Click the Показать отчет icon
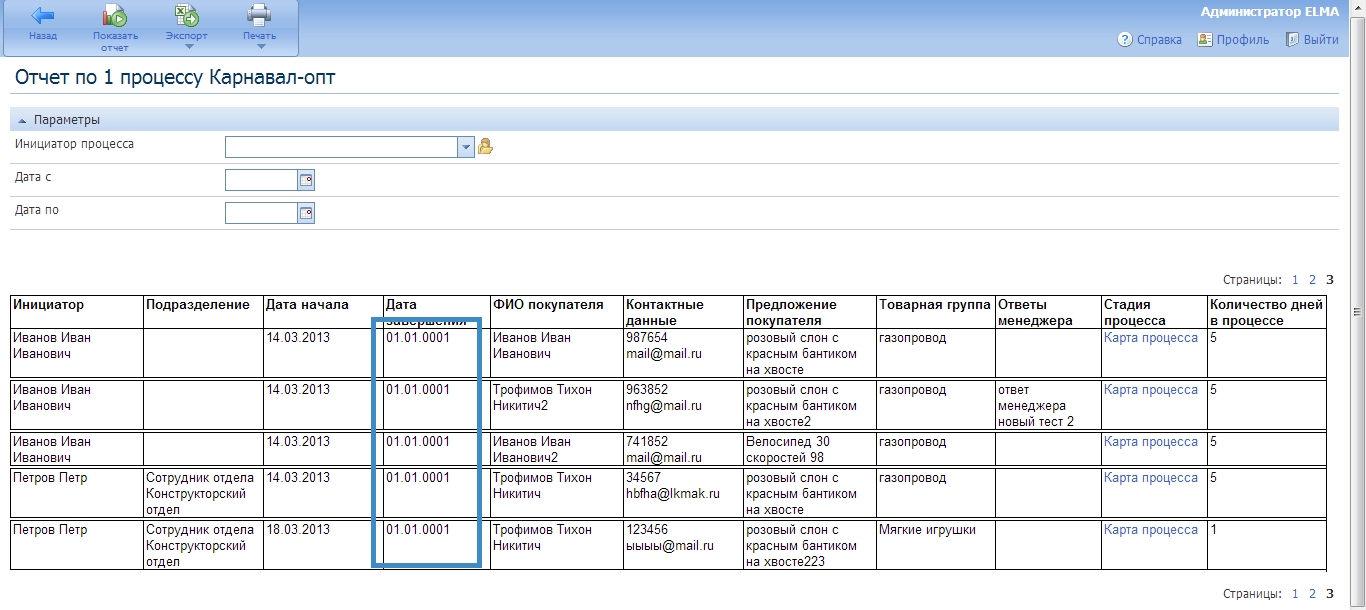This screenshot has width=1366, height=610. click(x=115, y=16)
